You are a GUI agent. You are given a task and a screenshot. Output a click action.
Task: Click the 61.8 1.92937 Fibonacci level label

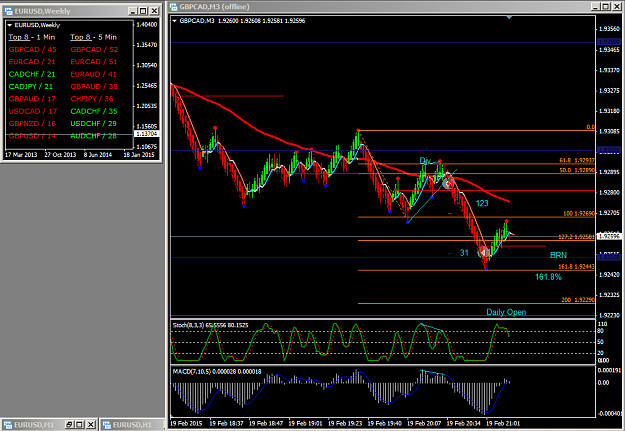pyautogui.click(x=577, y=160)
